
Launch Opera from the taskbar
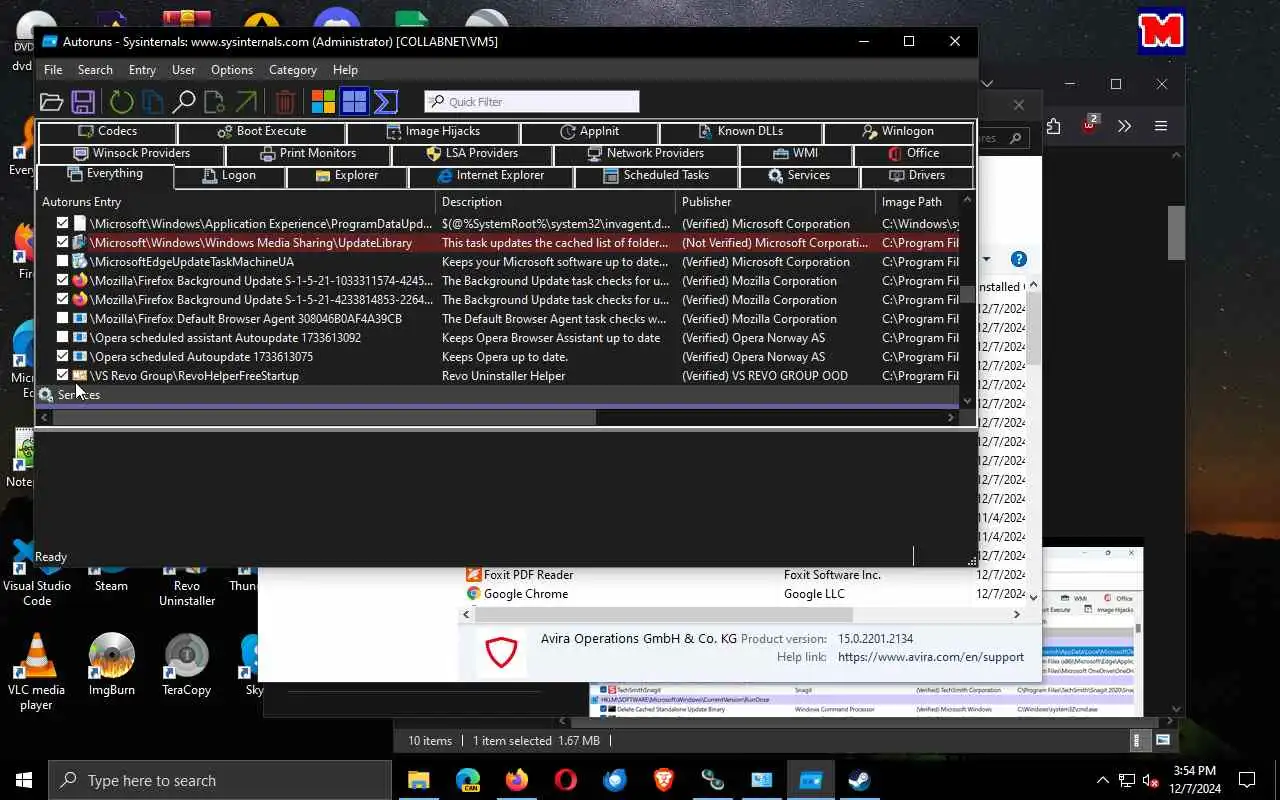[x=565, y=780]
